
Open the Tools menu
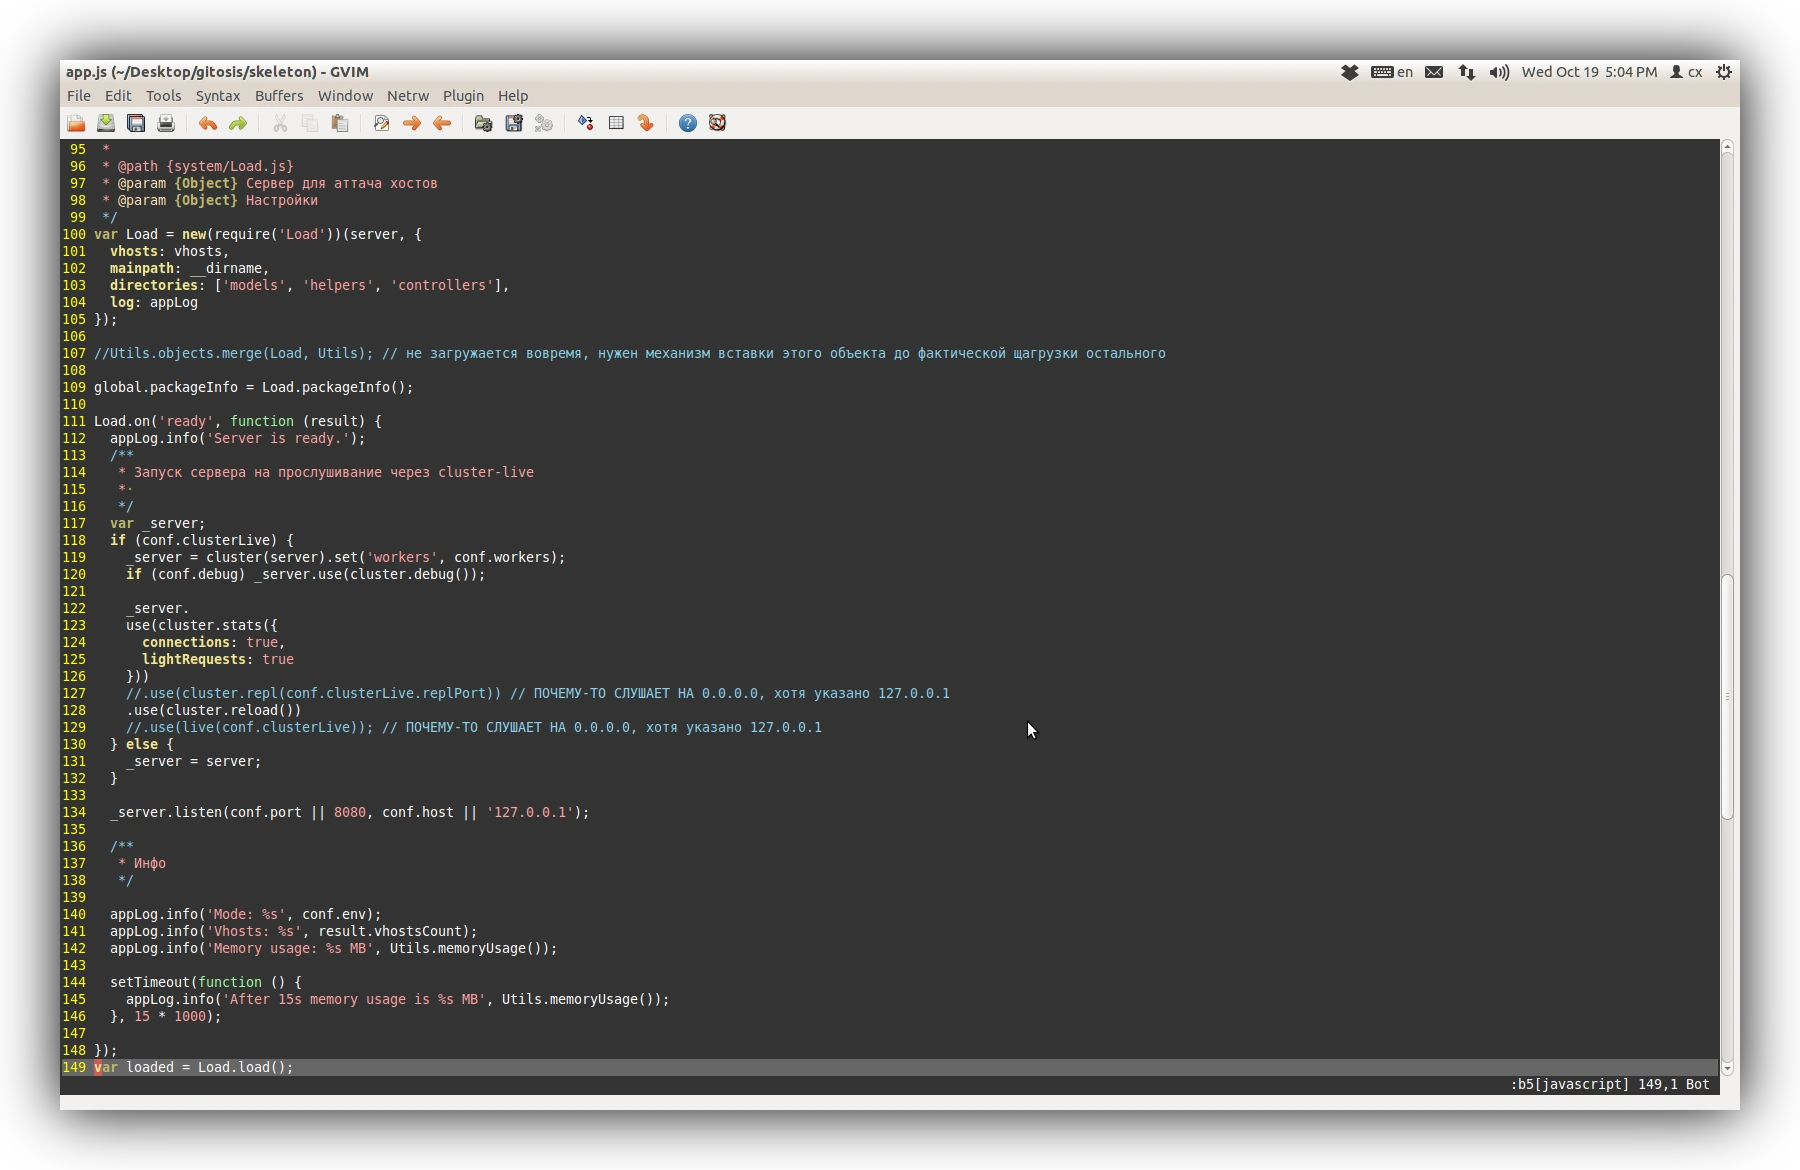164,96
